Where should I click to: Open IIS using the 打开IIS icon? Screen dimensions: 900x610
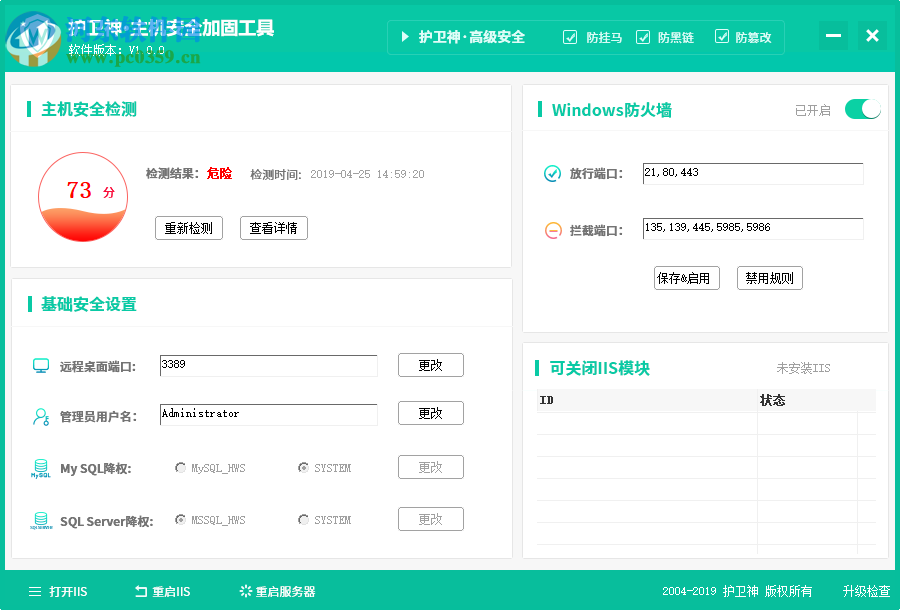(33, 591)
